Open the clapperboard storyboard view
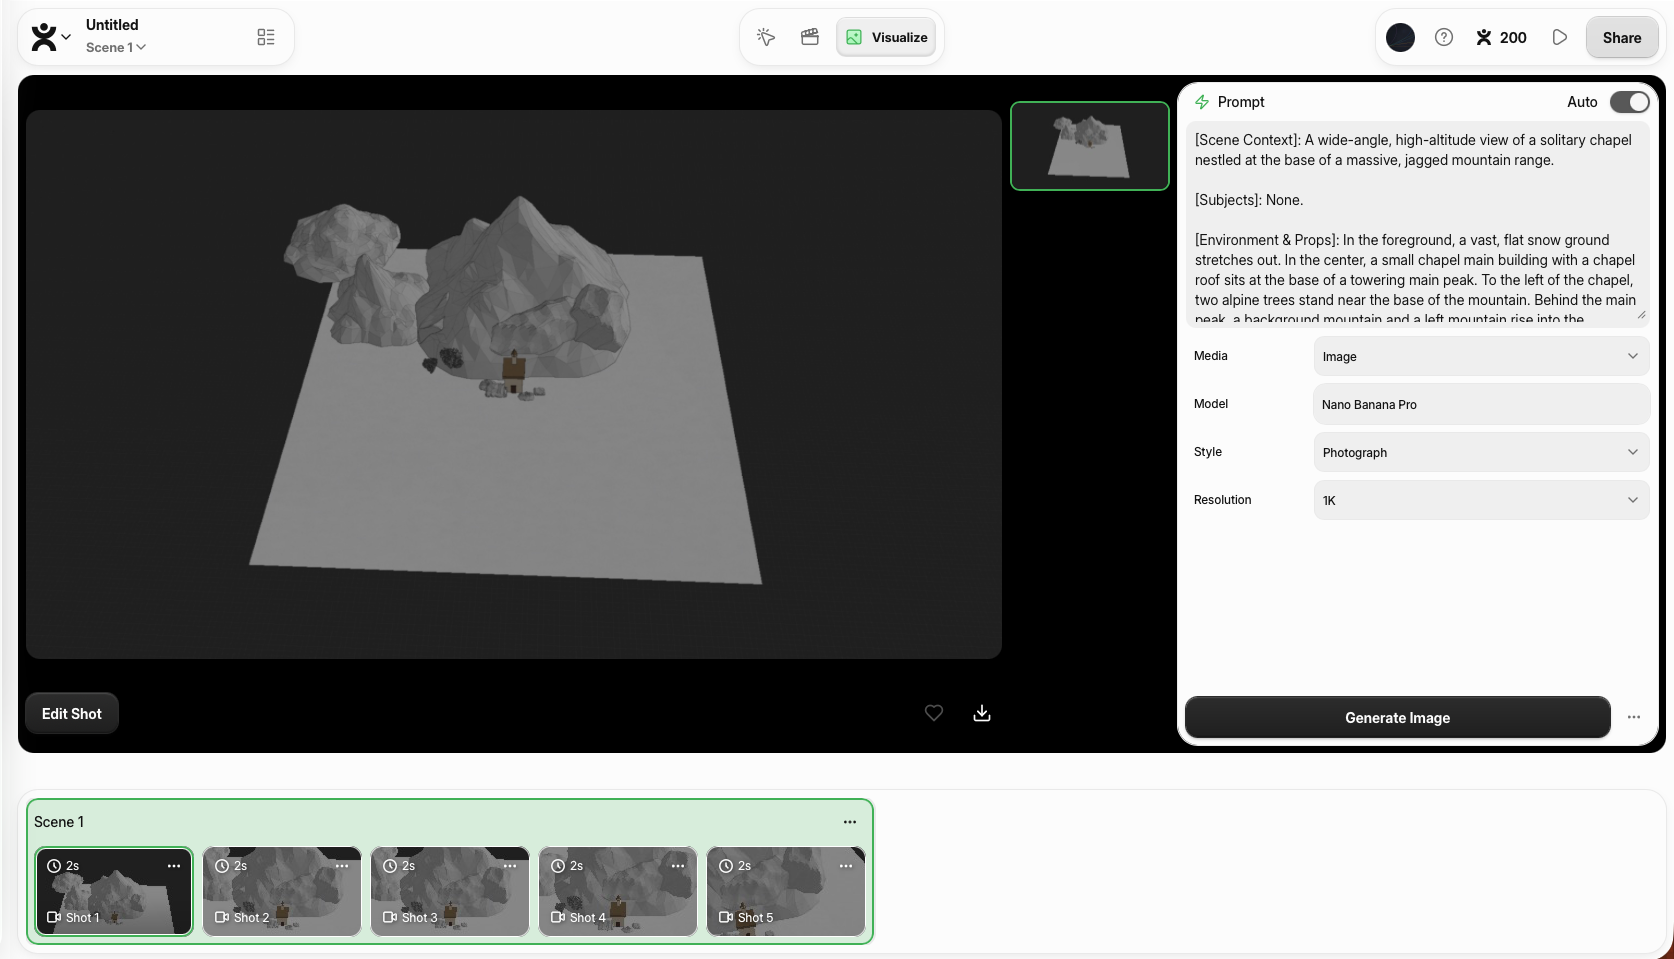Viewport: 1674px width, 959px height. click(x=810, y=37)
